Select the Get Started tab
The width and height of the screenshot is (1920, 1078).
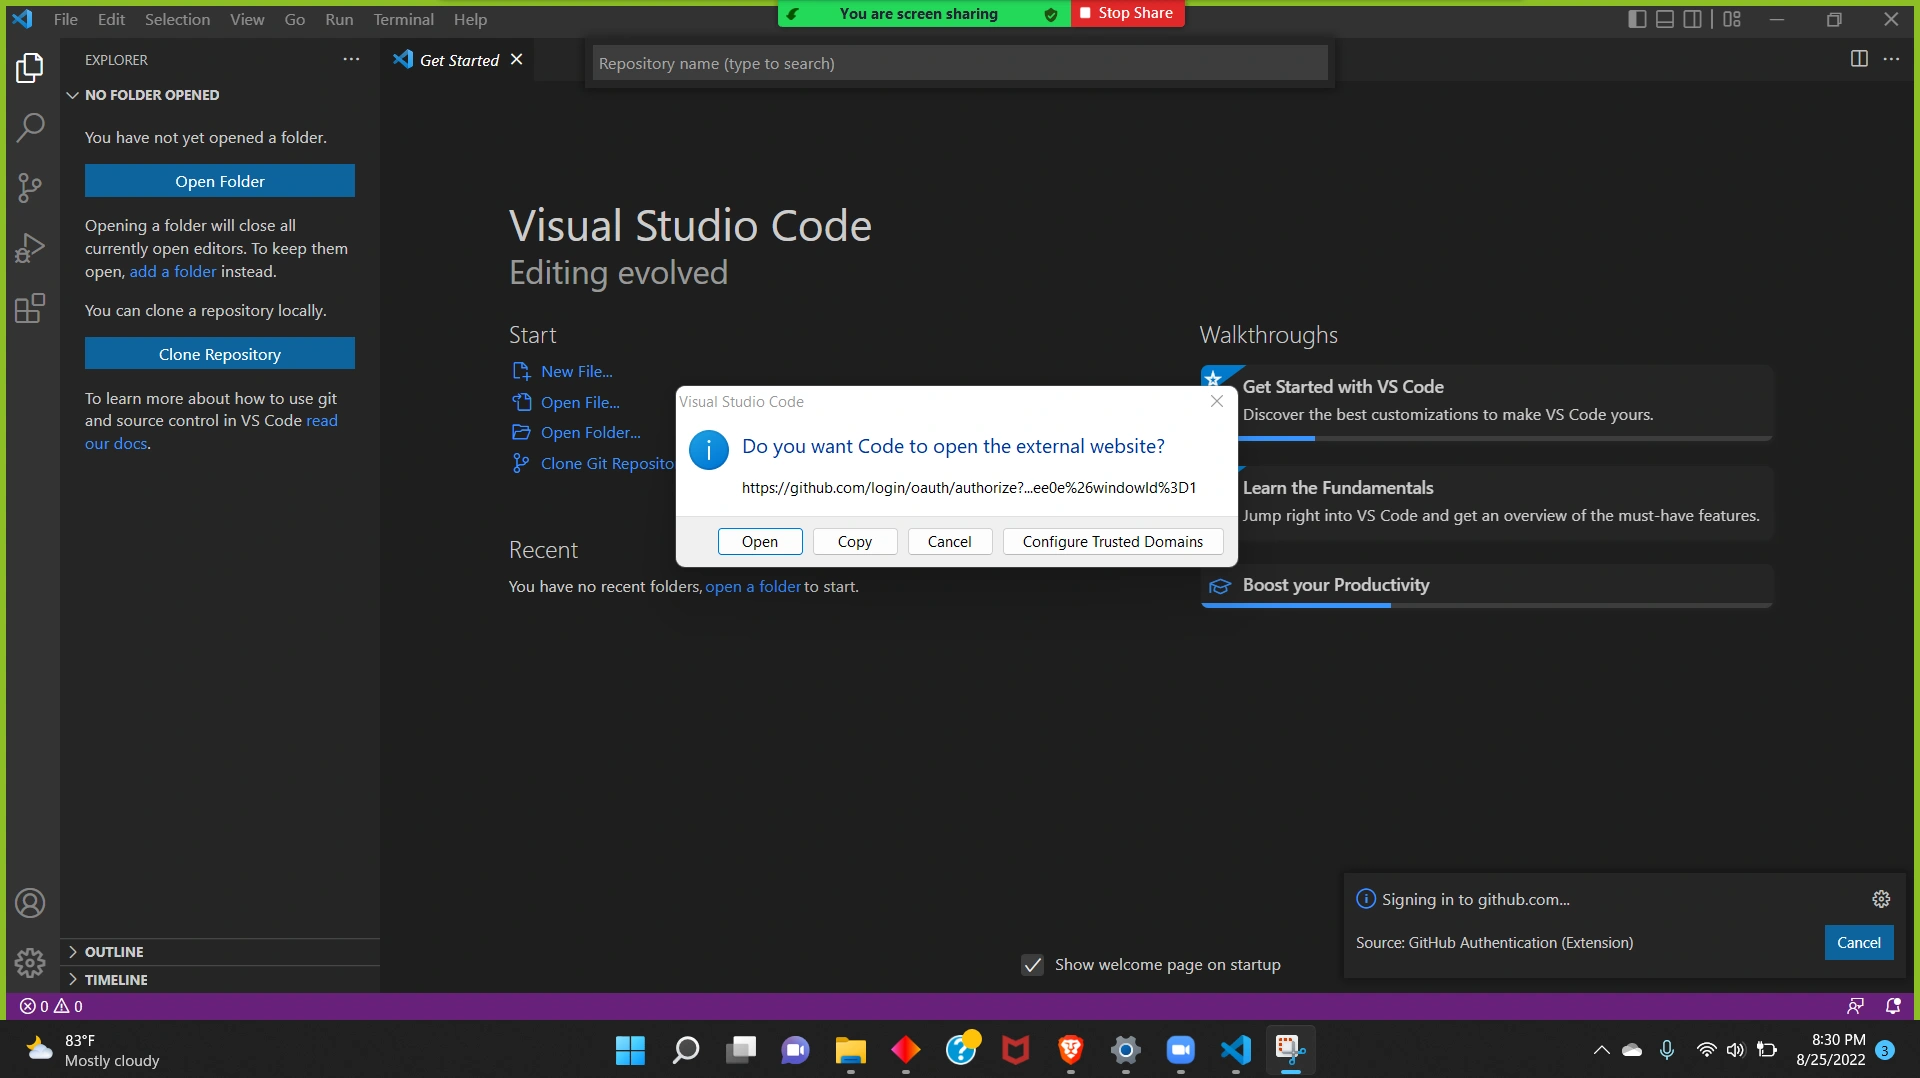tap(458, 60)
